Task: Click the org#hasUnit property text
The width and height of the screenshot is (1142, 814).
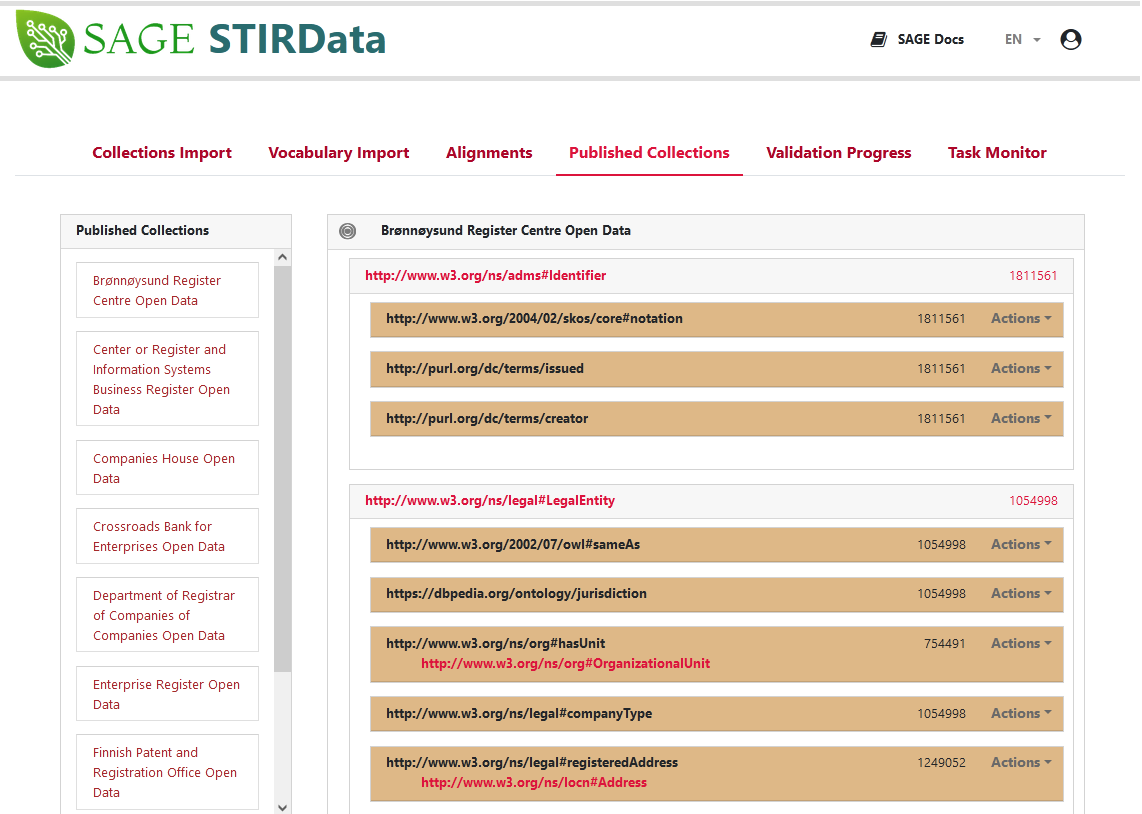Action: coord(495,644)
